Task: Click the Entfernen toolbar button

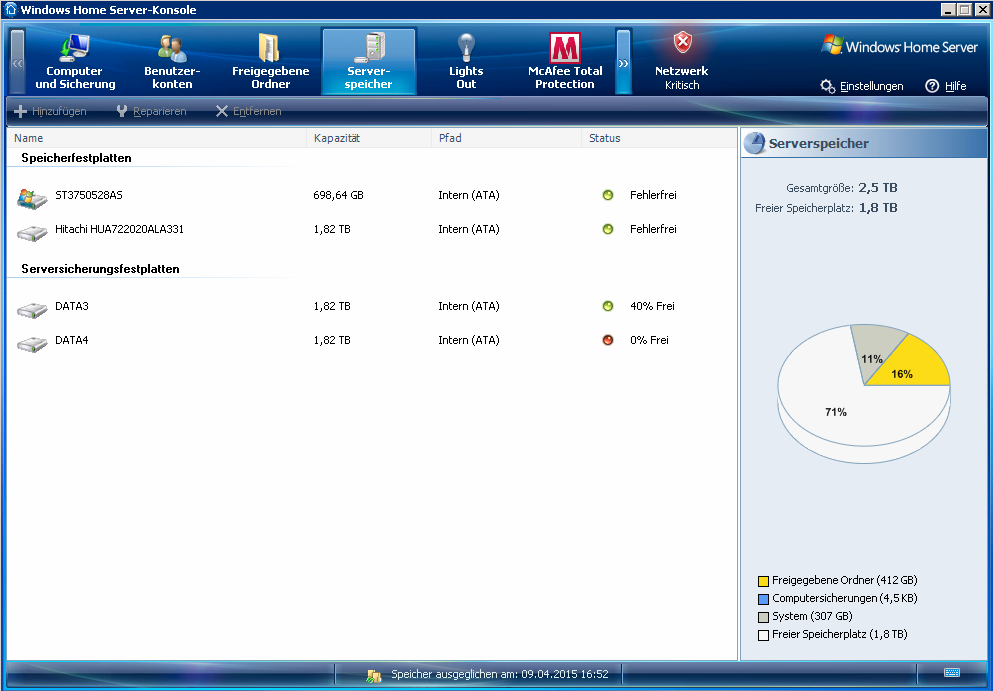Action: (x=248, y=111)
